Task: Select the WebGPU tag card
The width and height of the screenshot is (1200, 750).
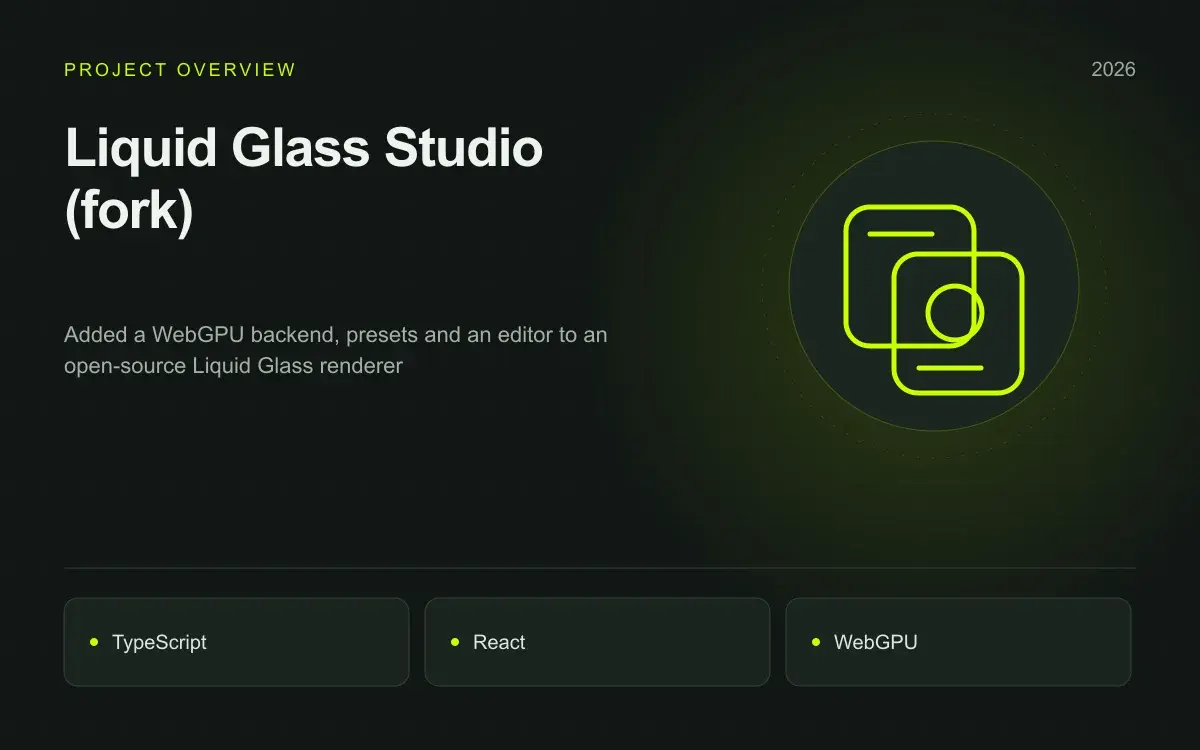Action: pos(958,642)
